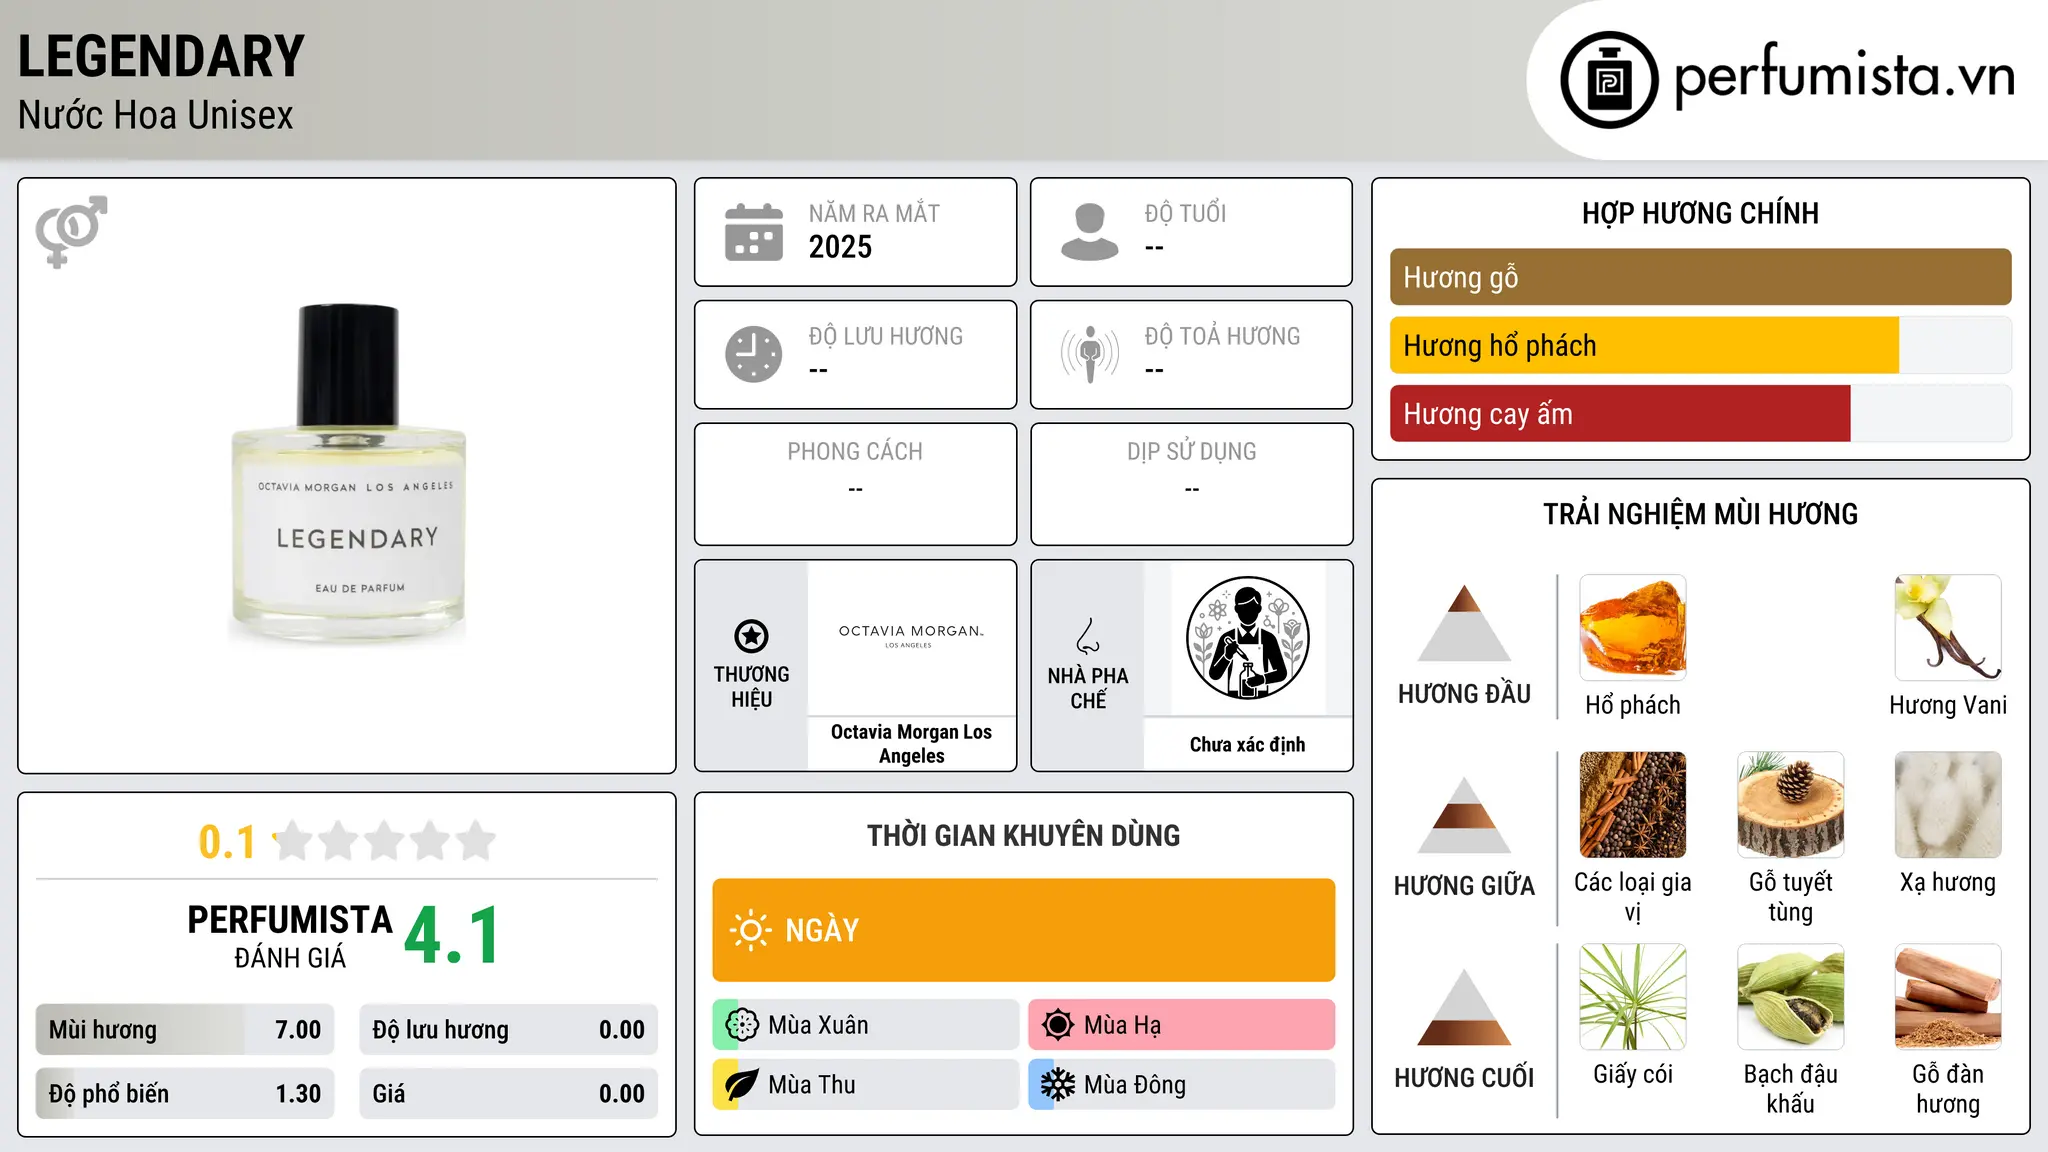The width and height of the screenshot is (2048, 1152).
Task: Click the Hương cuối pyramid icon
Action: [x=1464, y=1007]
